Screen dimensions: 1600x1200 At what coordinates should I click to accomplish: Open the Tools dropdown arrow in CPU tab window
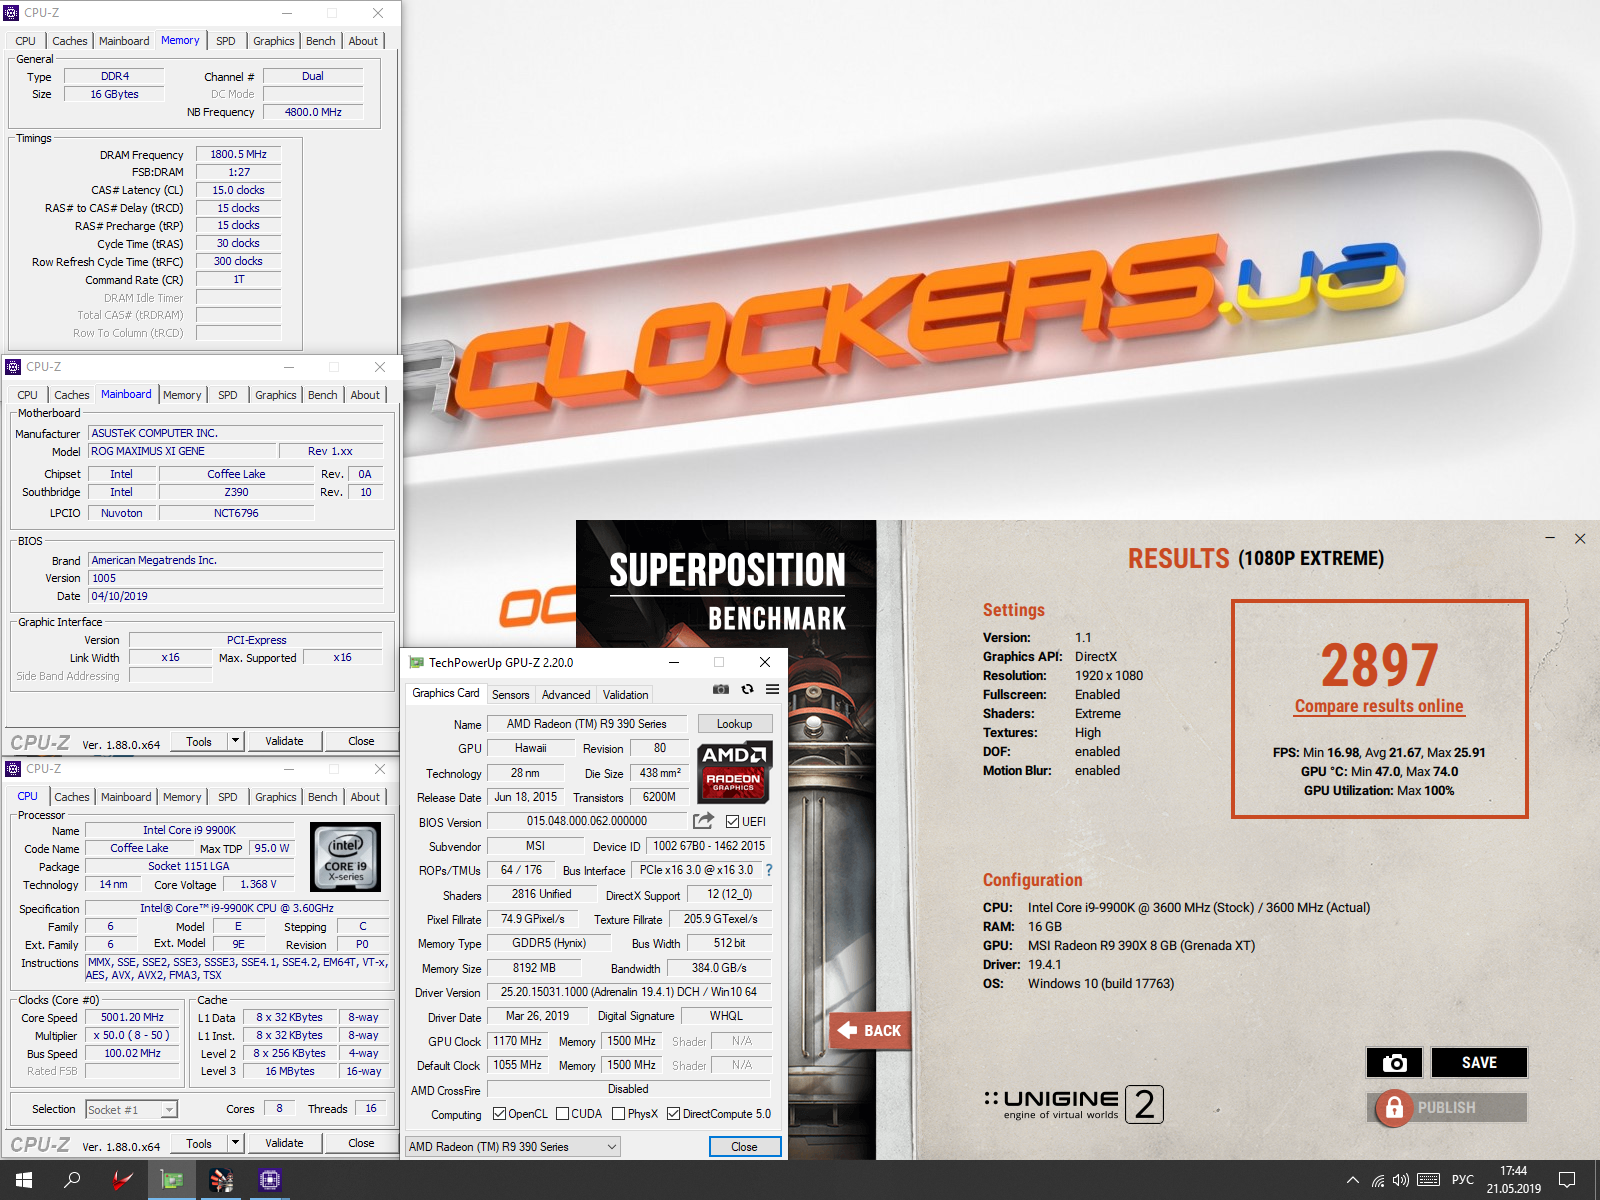[235, 1143]
